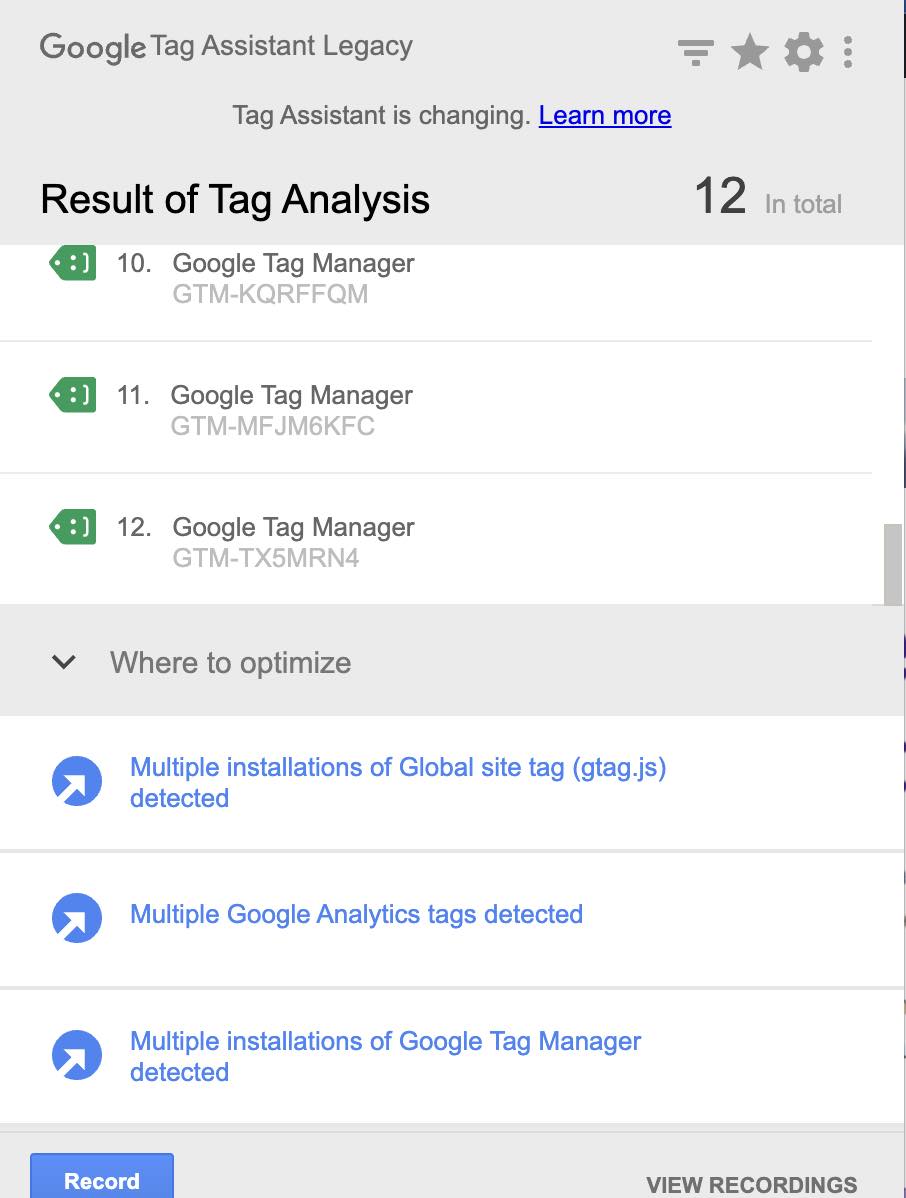Open Multiple installations of Global site tag link

click(398, 782)
